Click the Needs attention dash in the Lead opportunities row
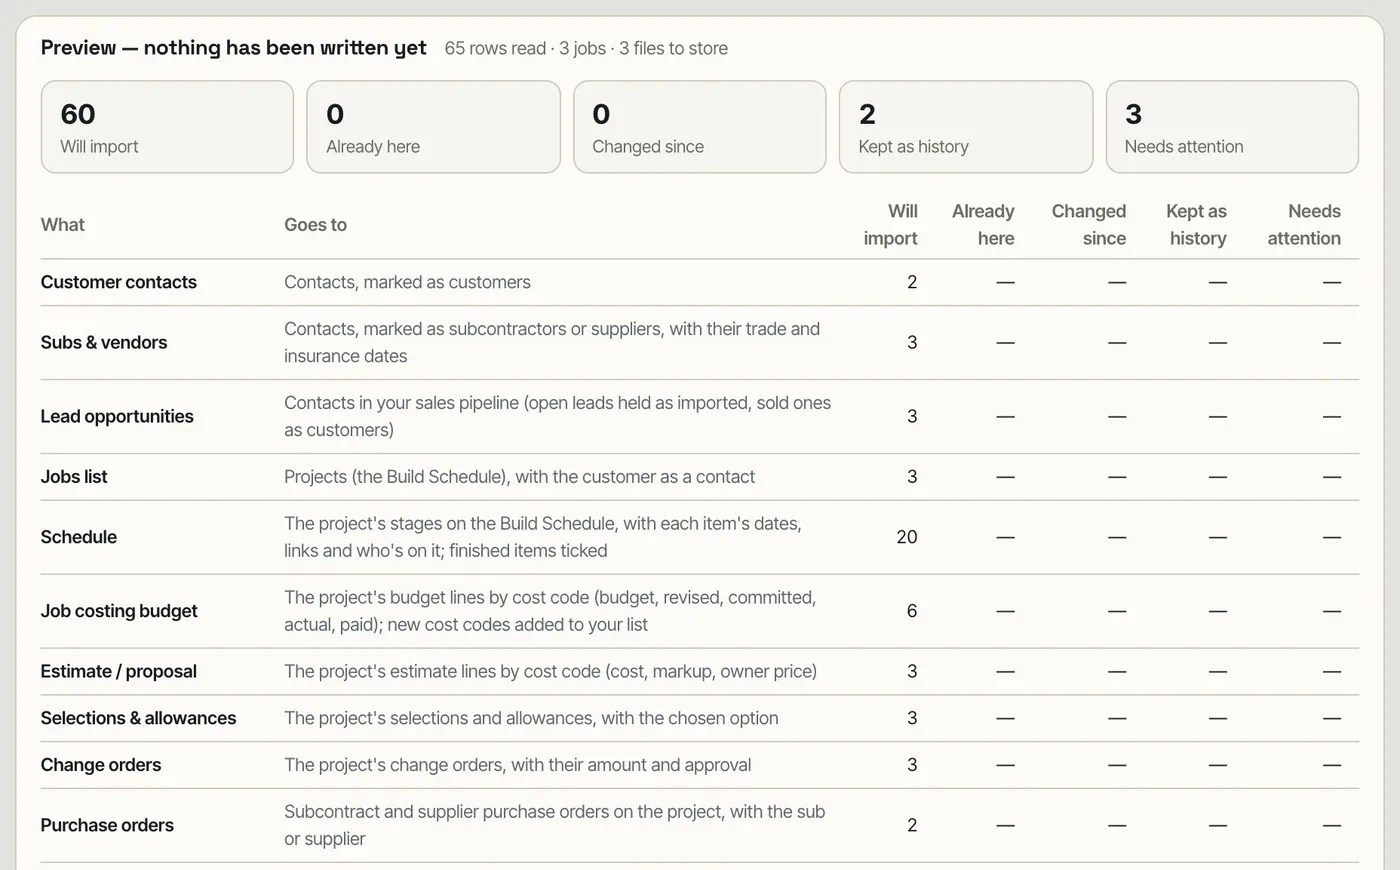The image size is (1400, 870). pos(1332,416)
